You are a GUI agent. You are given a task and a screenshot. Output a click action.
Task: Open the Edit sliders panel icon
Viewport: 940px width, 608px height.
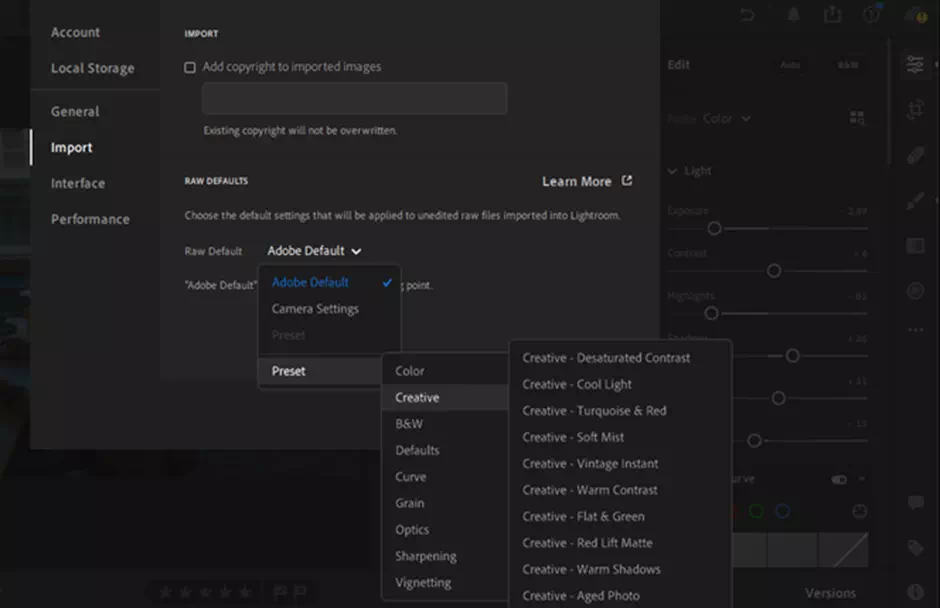point(915,64)
